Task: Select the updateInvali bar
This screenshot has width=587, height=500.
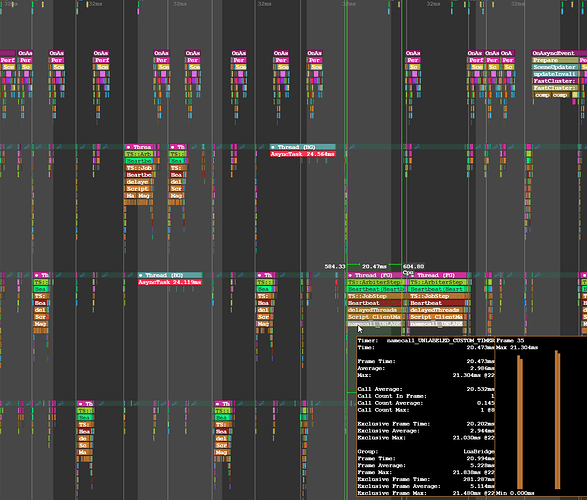Action: pyautogui.click(x=555, y=74)
